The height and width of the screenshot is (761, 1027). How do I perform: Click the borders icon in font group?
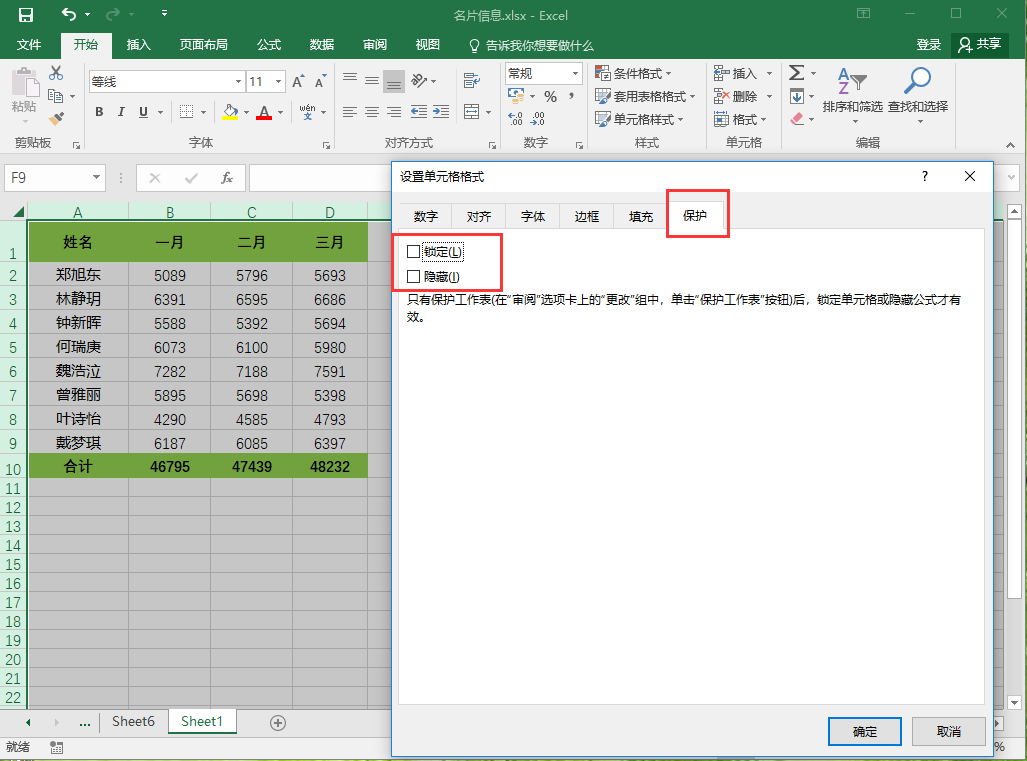(x=187, y=112)
